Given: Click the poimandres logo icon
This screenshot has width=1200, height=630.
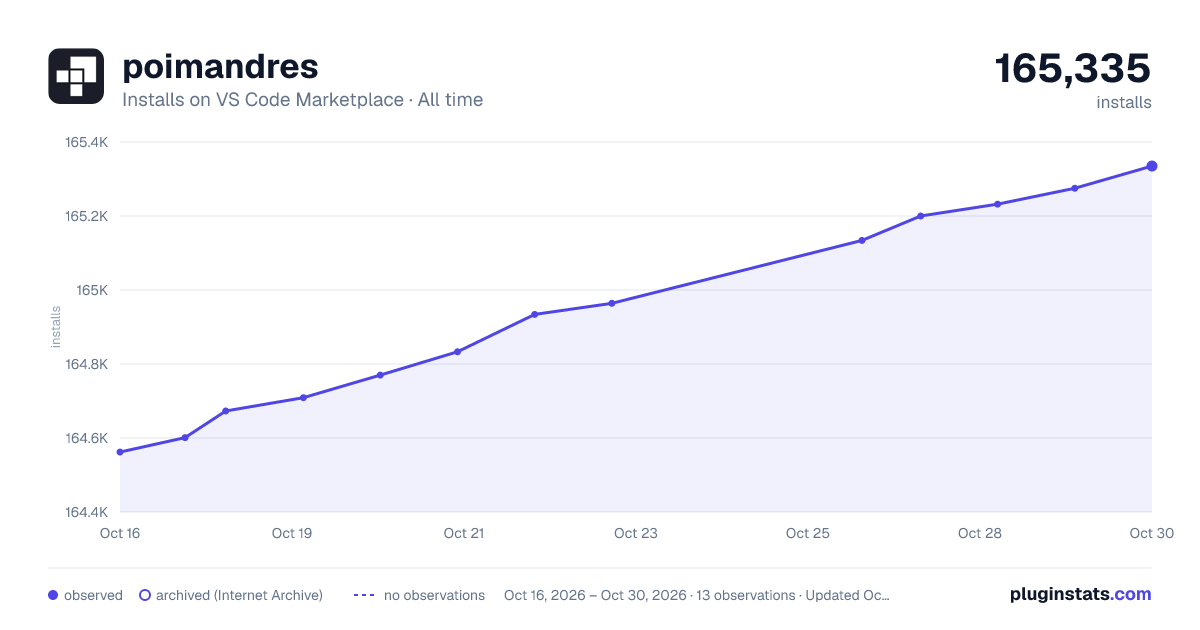Looking at the screenshot, I should coord(76,76).
